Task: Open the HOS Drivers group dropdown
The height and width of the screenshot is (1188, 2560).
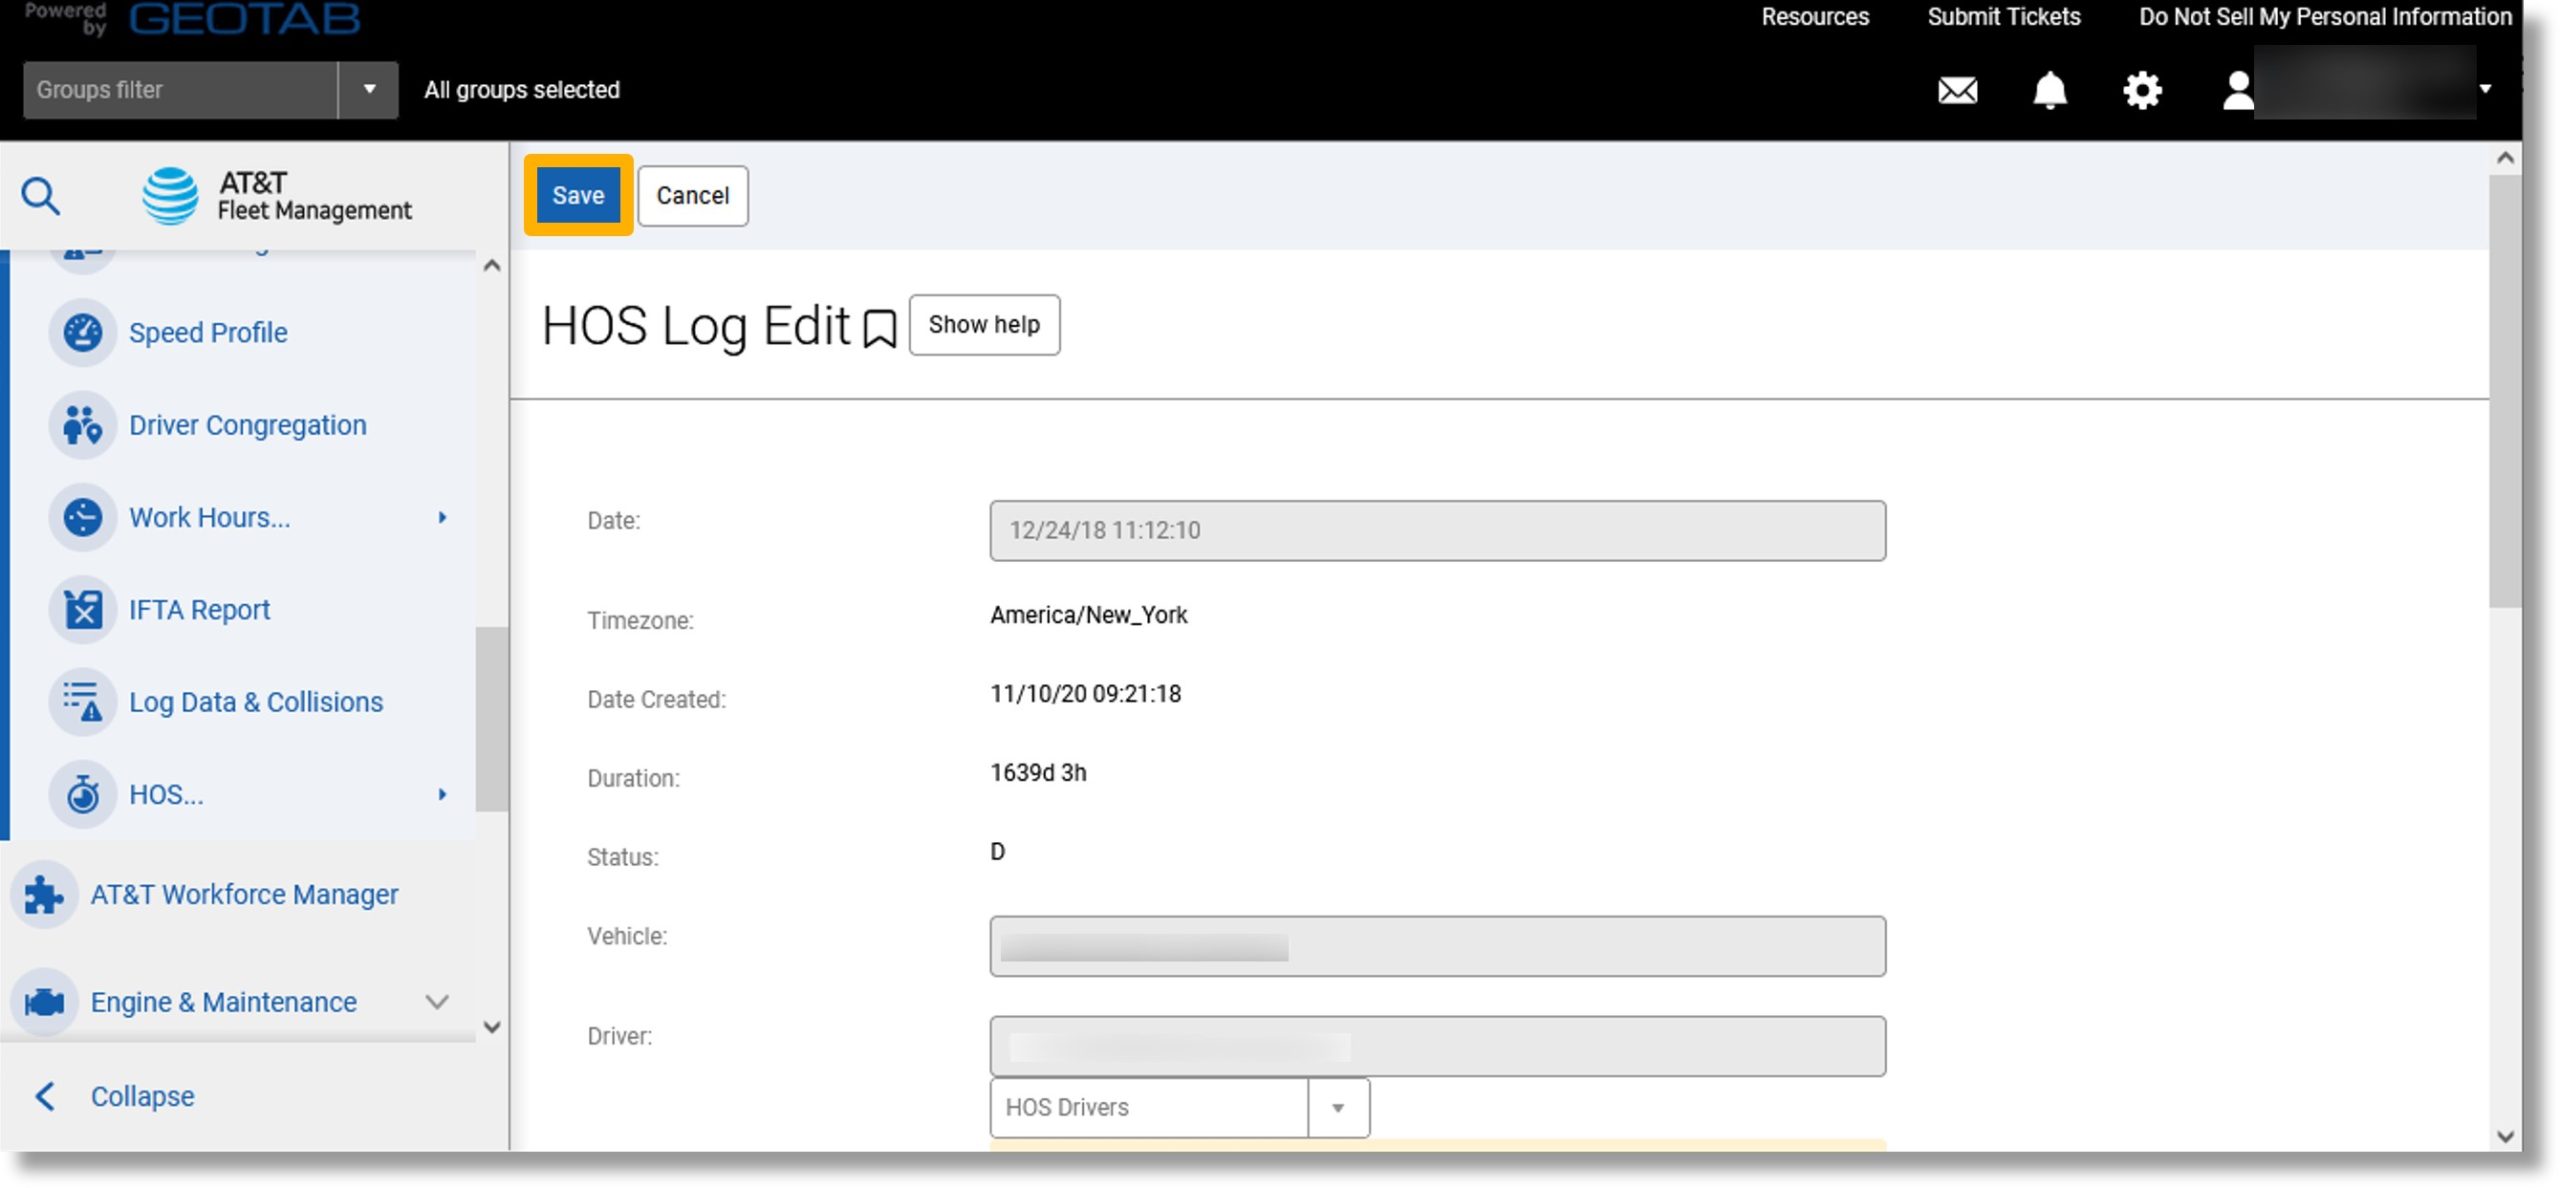Action: [1339, 1106]
